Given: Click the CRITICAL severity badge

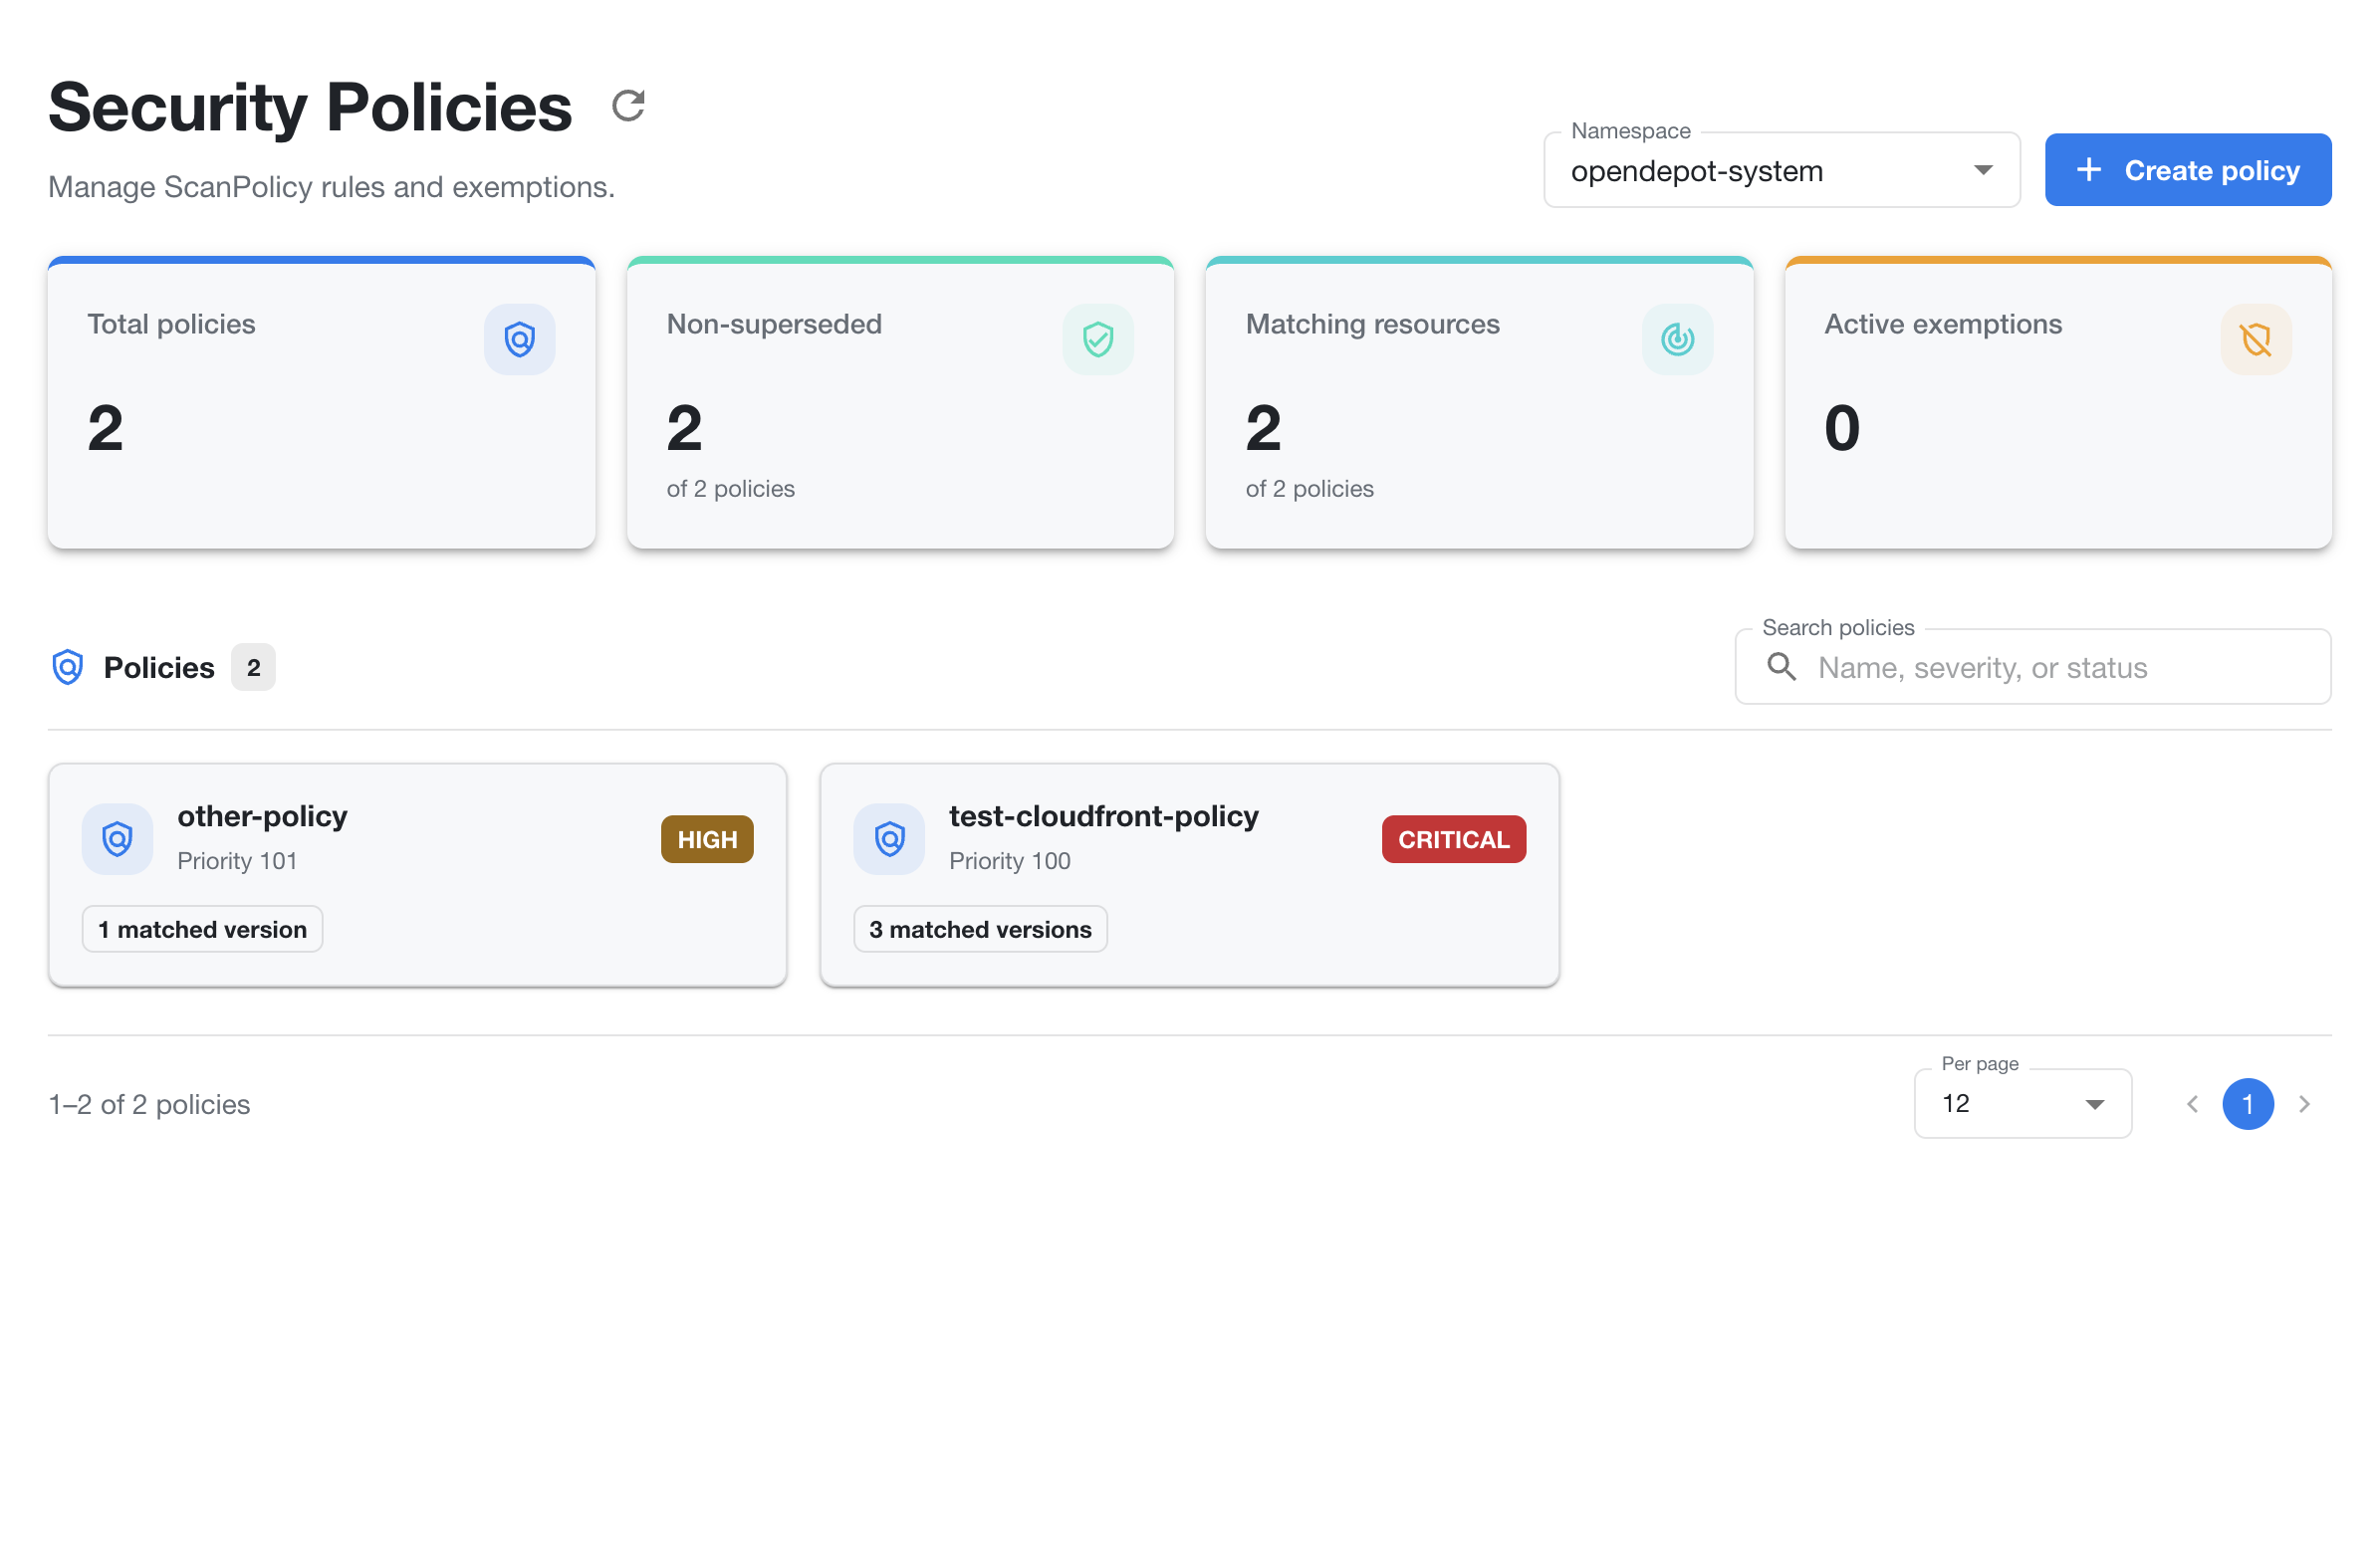Looking at the screenshot, I should [x=1453, y=839].
